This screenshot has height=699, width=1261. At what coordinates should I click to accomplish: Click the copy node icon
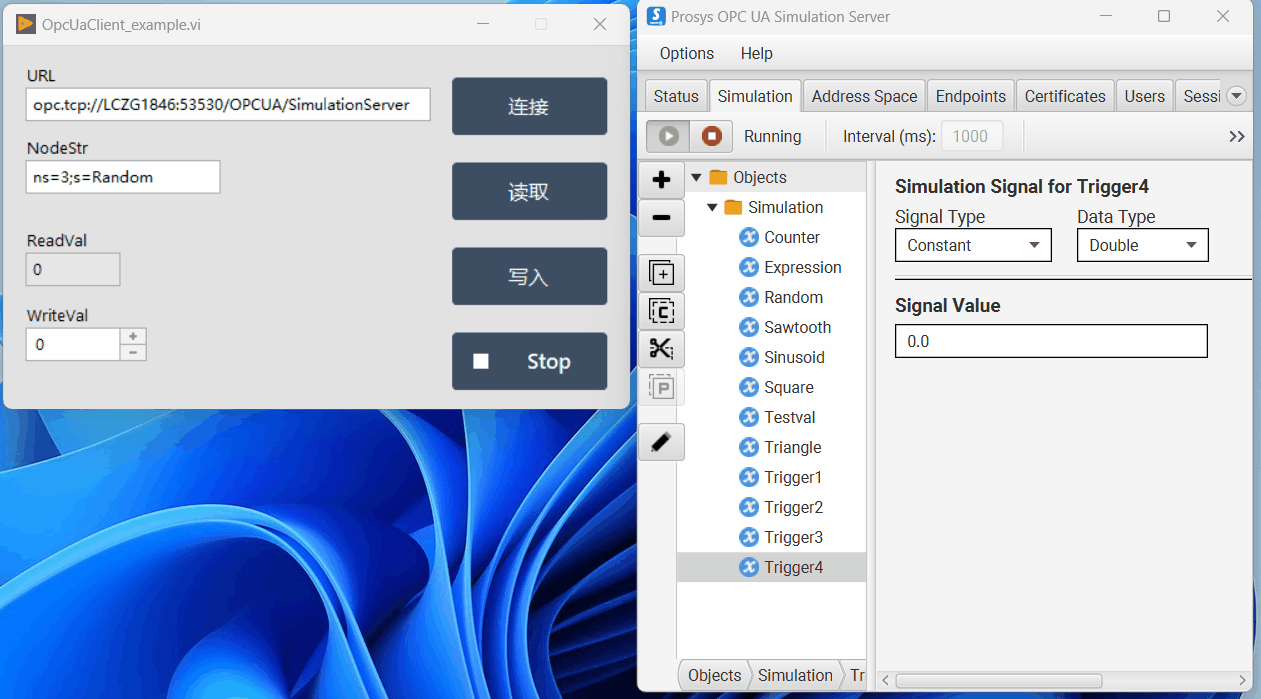coord(661,311)
